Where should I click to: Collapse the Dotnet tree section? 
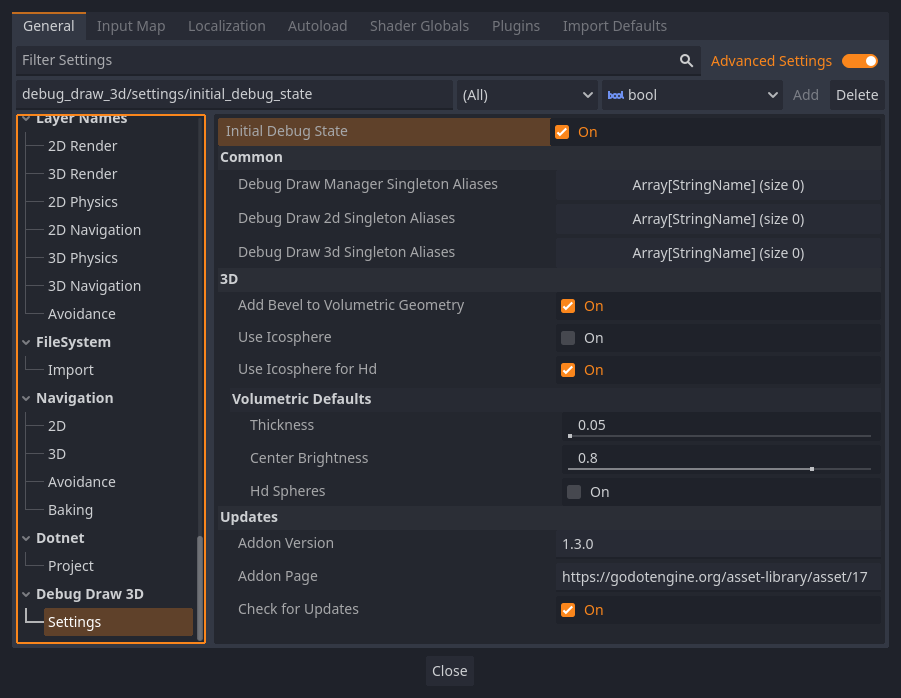(26, 538)
